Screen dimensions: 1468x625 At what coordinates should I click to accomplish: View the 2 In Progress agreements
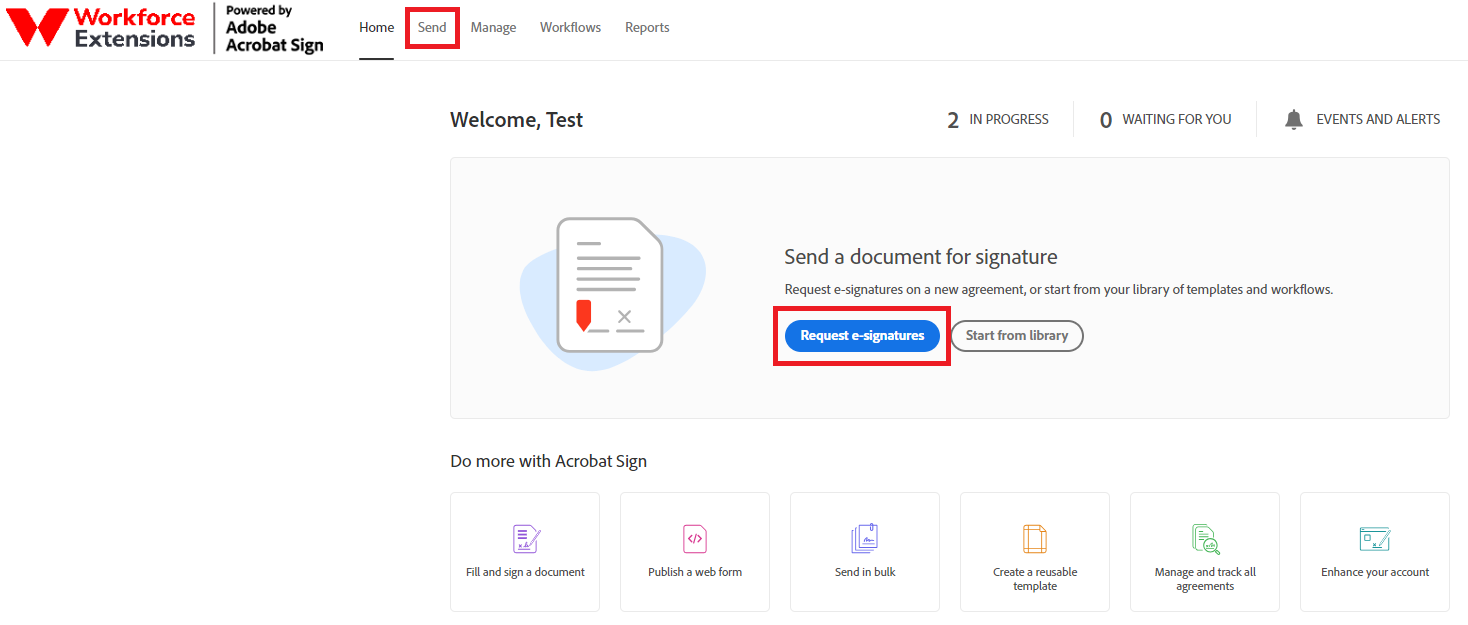pos(998,120)
